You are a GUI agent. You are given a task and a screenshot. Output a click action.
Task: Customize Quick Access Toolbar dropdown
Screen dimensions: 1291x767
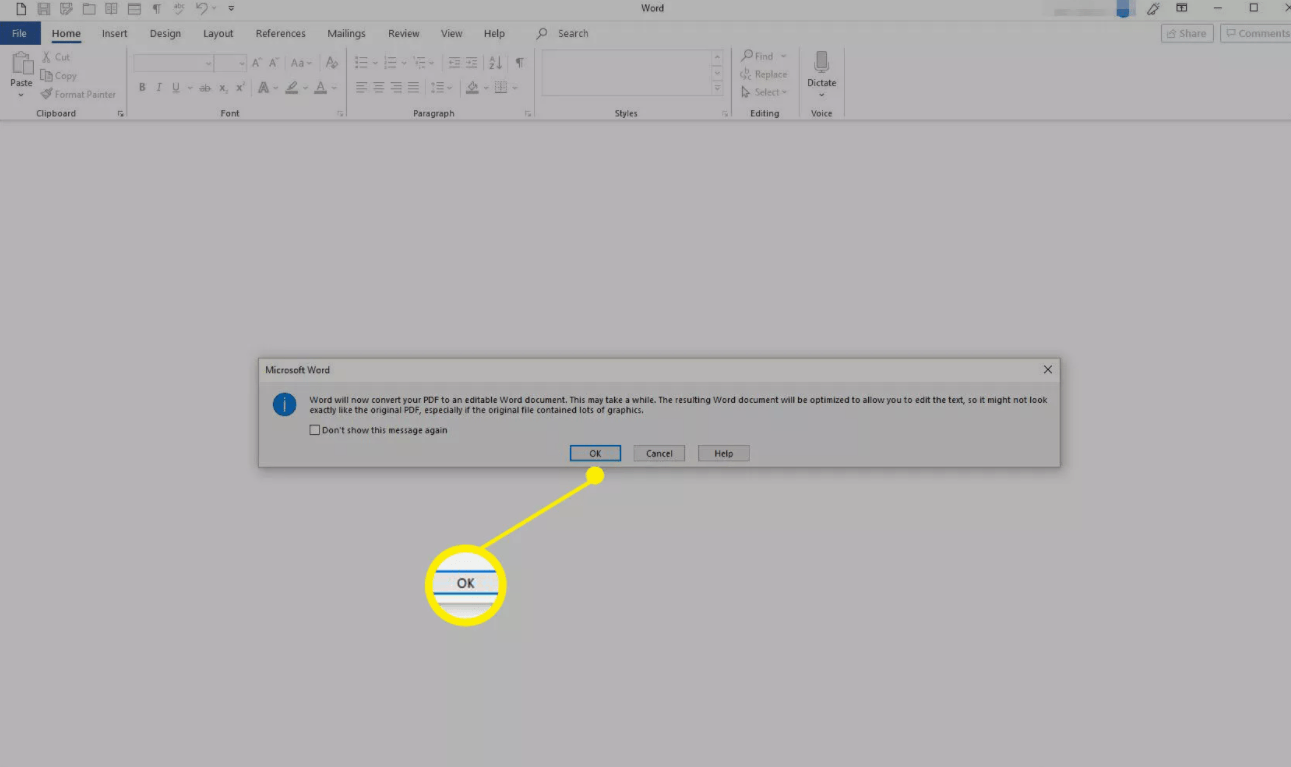(231, 9)
